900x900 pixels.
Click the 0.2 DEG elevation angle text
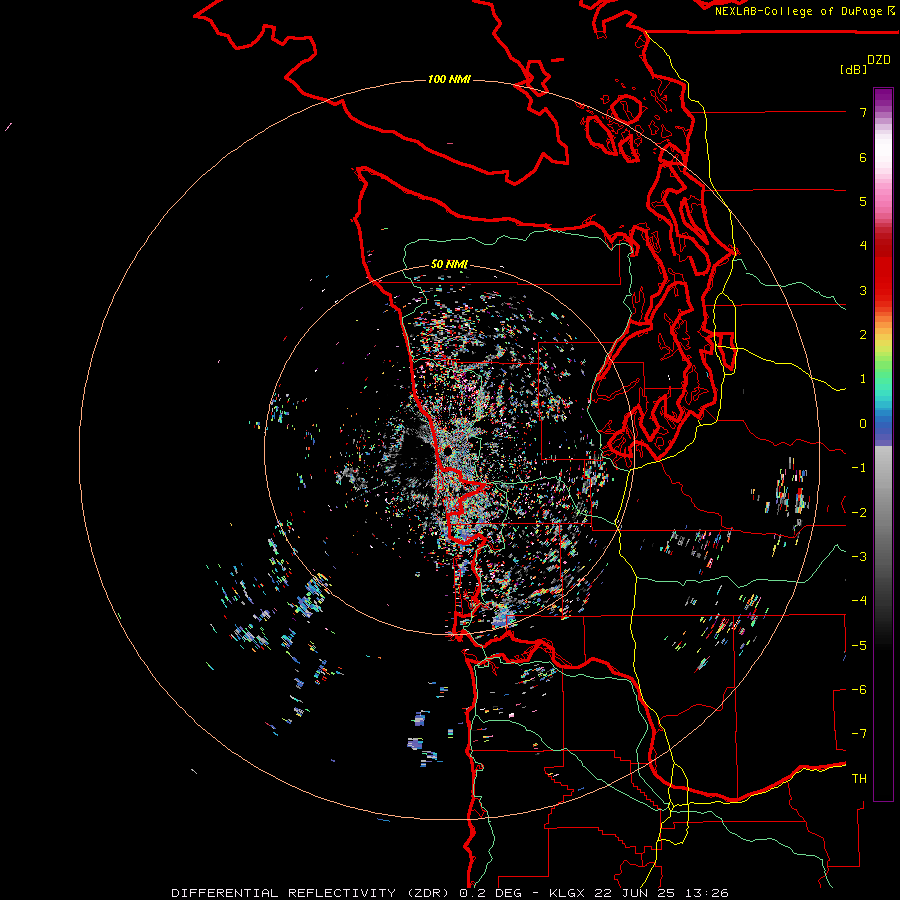click(491, 893)
